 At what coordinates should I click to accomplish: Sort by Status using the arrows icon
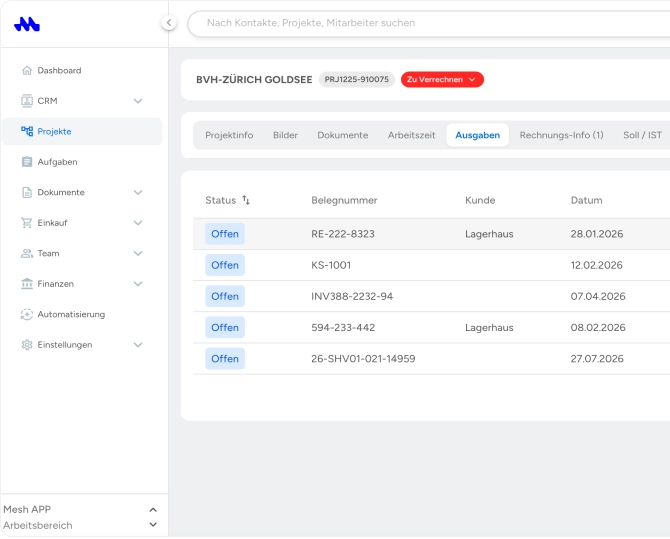246,200
